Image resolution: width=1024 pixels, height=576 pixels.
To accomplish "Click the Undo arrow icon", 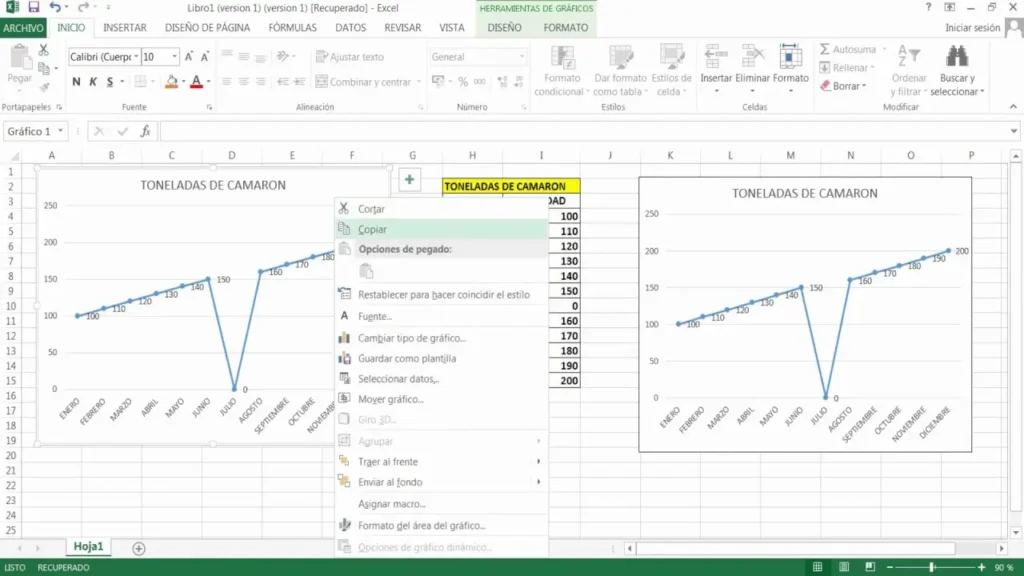I will (55, 7).
